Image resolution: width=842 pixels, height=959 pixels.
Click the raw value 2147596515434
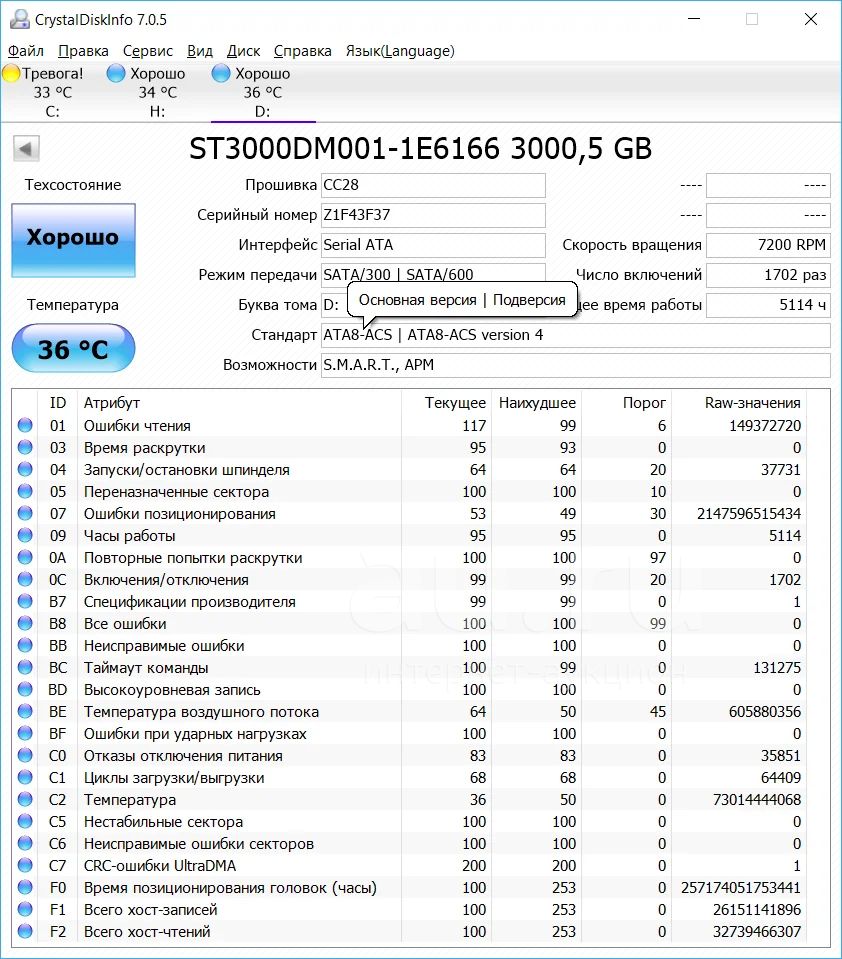pos(749,514)
